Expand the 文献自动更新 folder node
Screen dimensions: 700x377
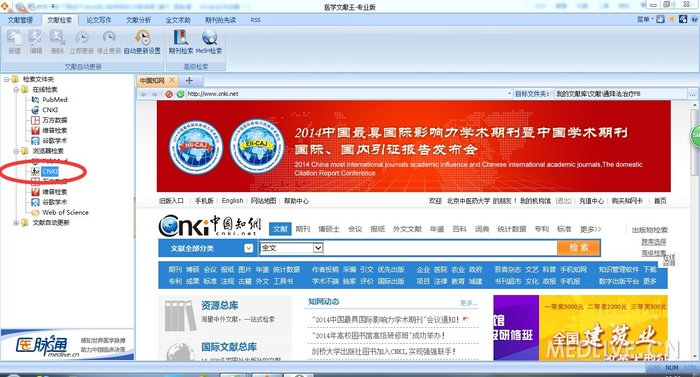point(16,222)
